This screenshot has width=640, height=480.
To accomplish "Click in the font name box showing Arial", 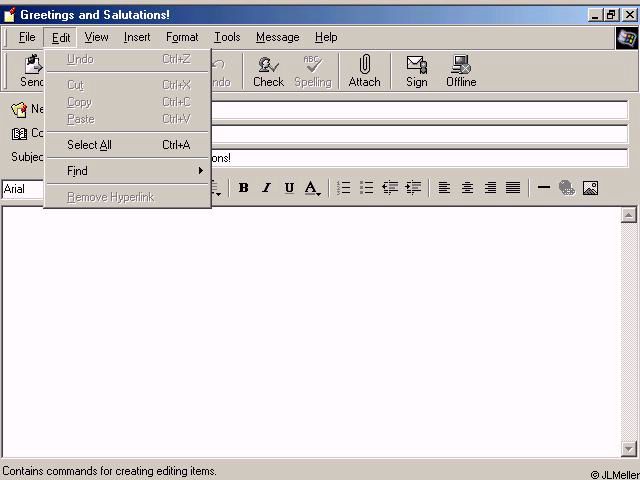I will click(22, 189).
